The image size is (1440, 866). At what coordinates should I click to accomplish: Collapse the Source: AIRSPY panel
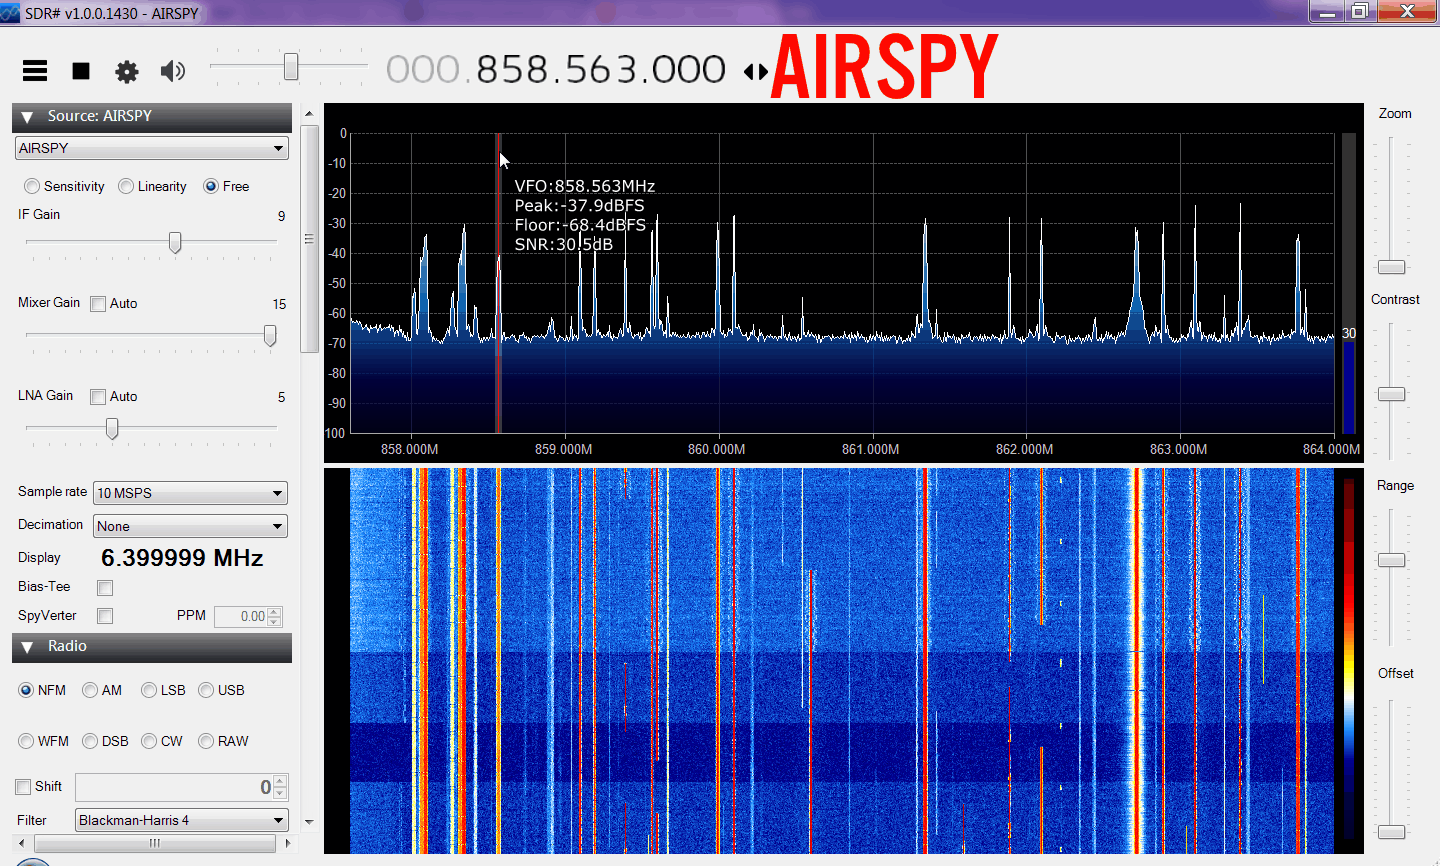tap(28, 117)
